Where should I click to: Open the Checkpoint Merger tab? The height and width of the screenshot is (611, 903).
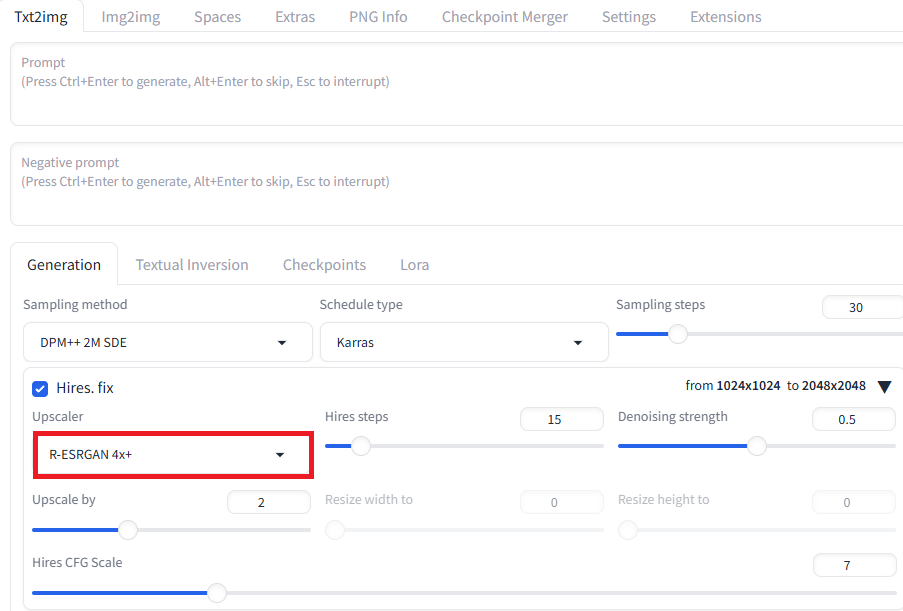click(504, 17)
